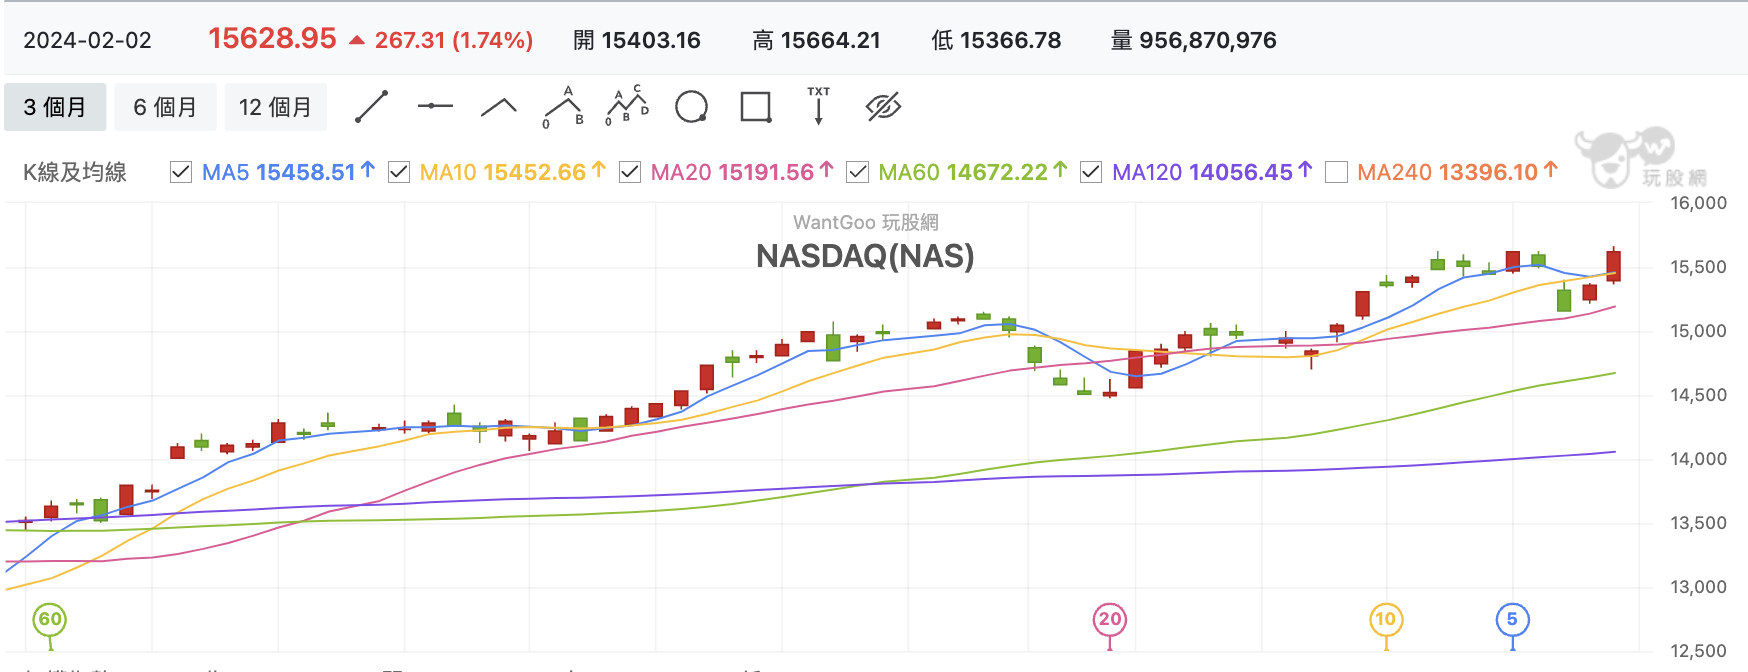1748x672 pixels.
Task: Click the 13,000 axis label
Action: 1698,587
